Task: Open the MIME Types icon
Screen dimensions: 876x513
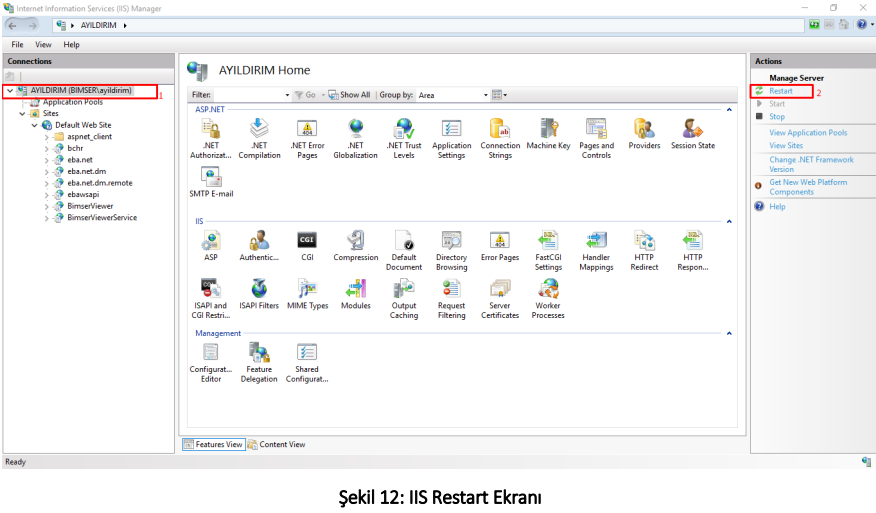Action: tap(307, 290)
